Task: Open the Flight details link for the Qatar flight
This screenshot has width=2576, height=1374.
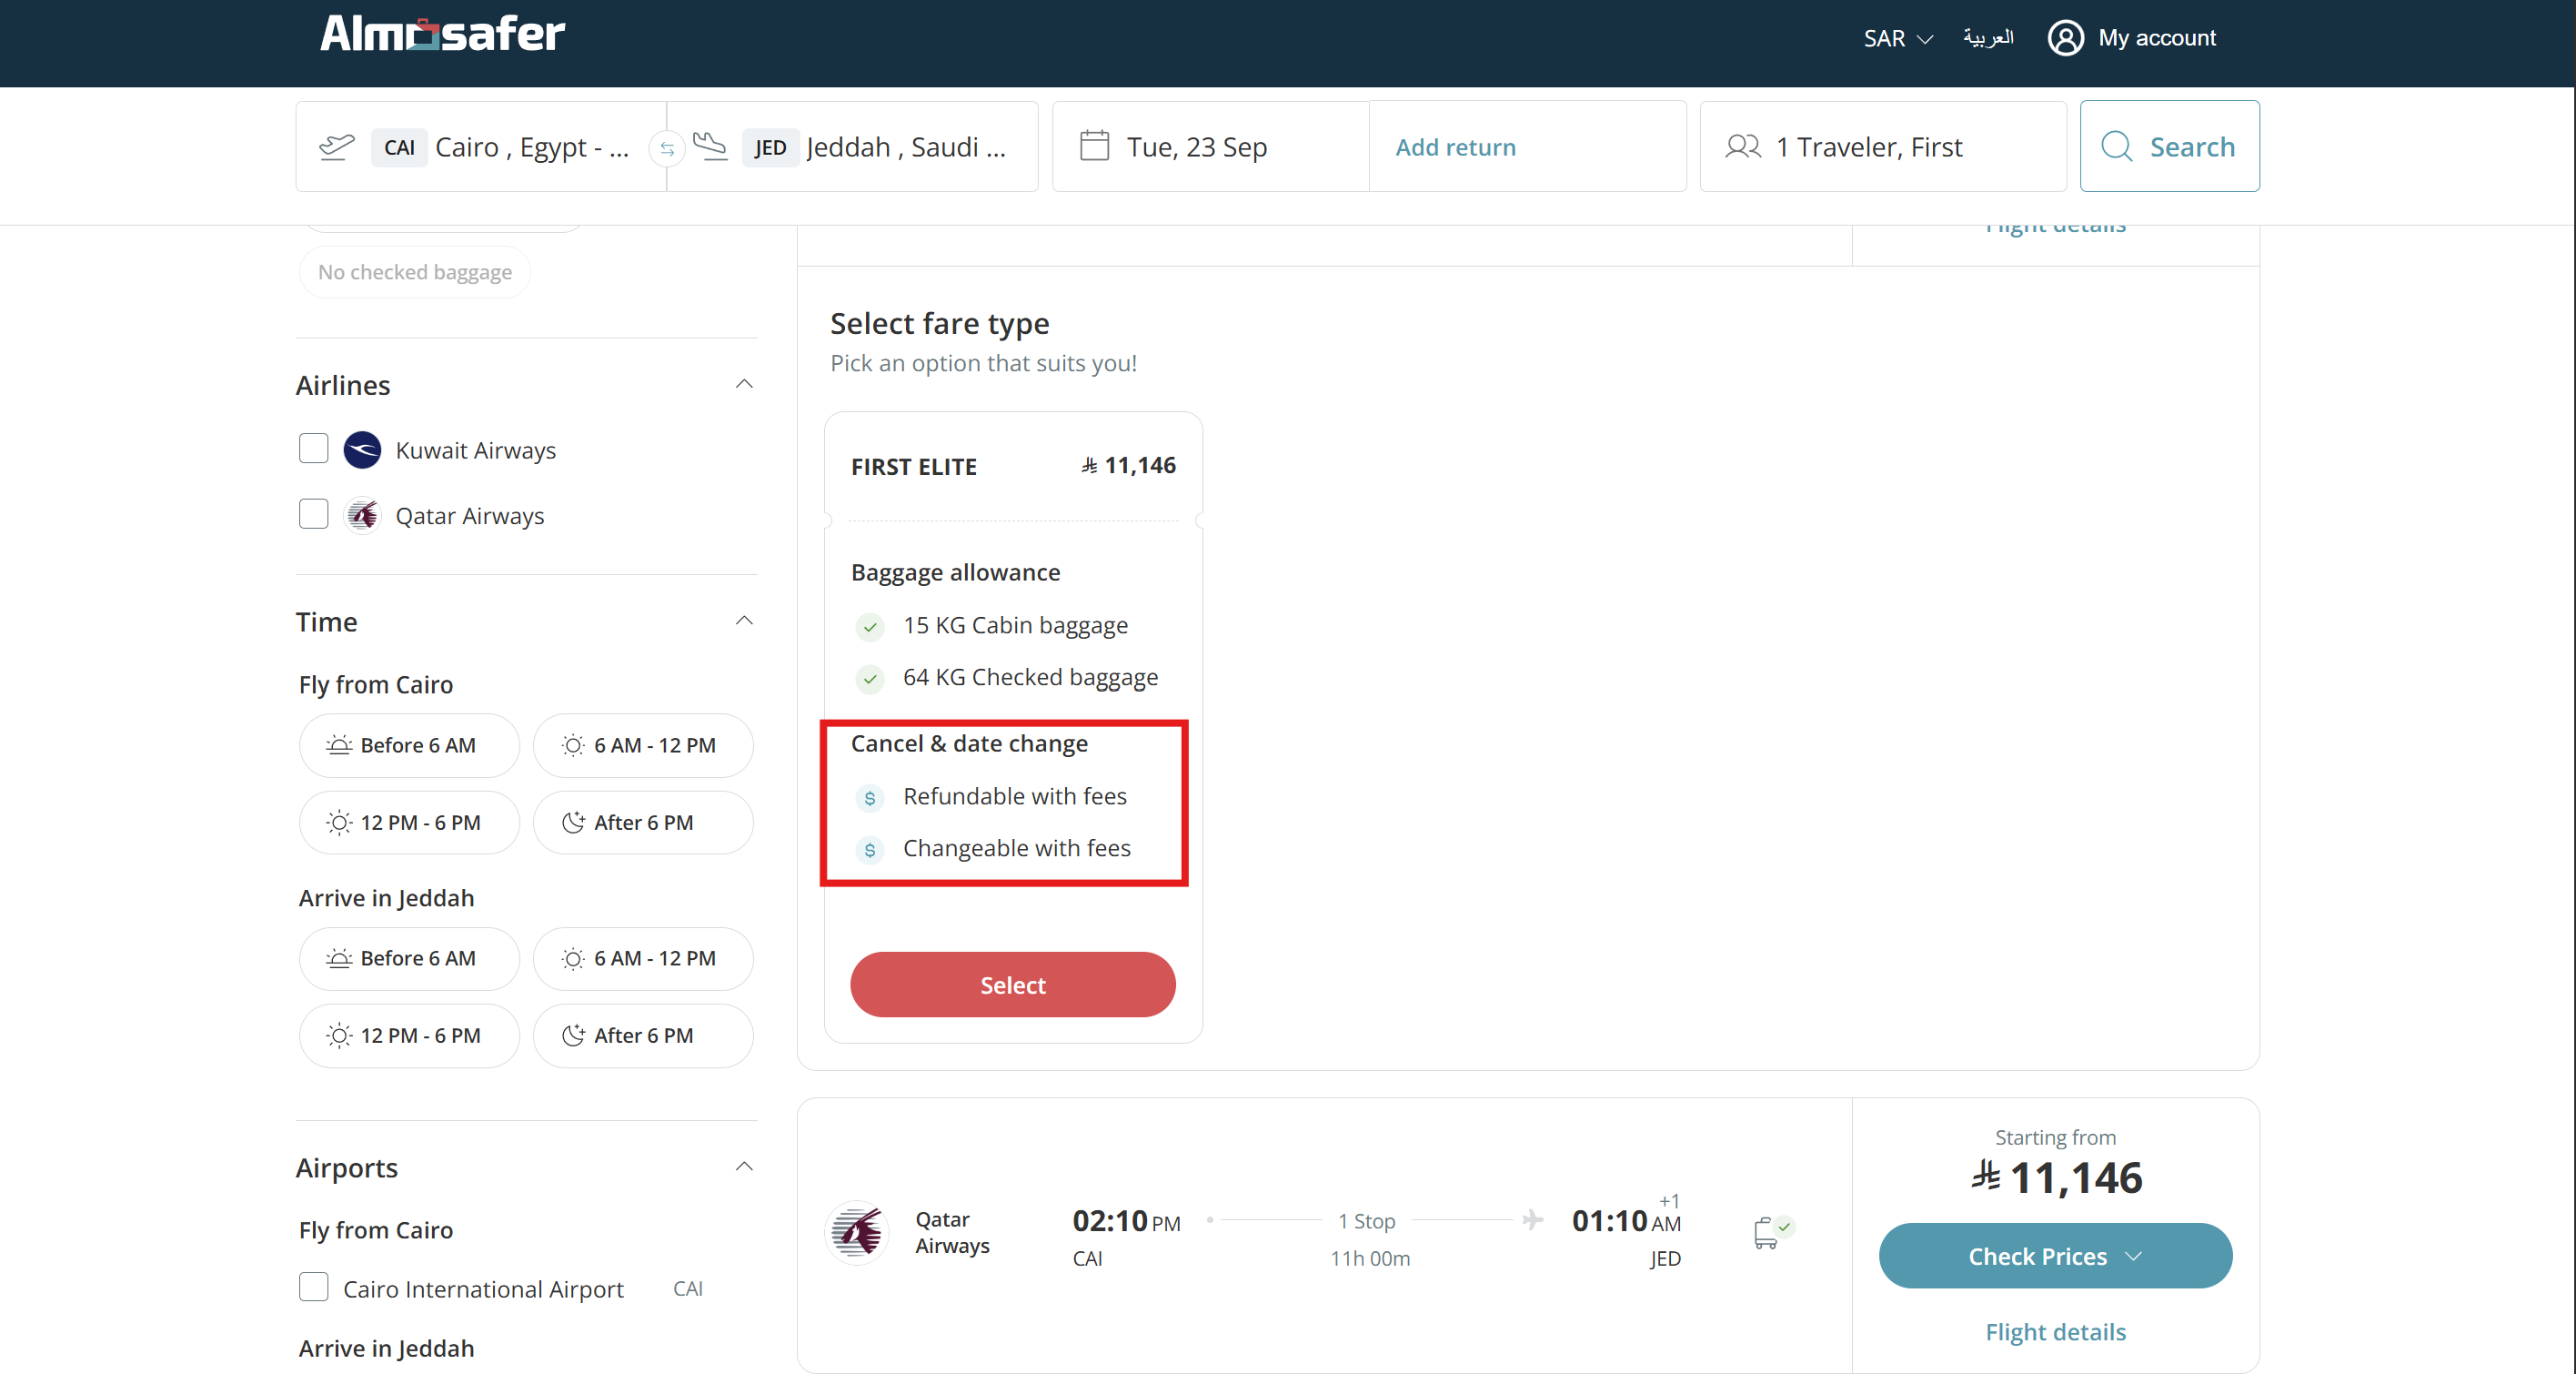Action: pyautogui.click(x=2055, y=1332)
